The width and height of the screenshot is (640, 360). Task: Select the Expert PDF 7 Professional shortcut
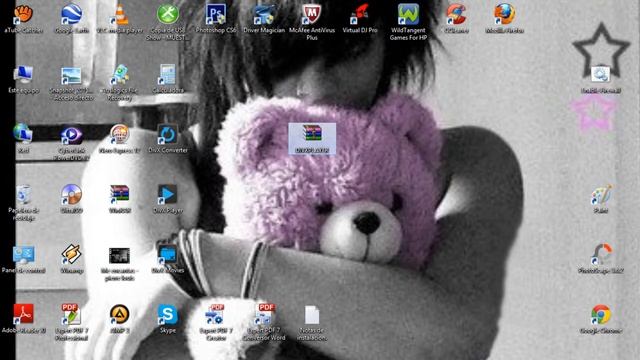pyautogui.click(x=71, y=315)
